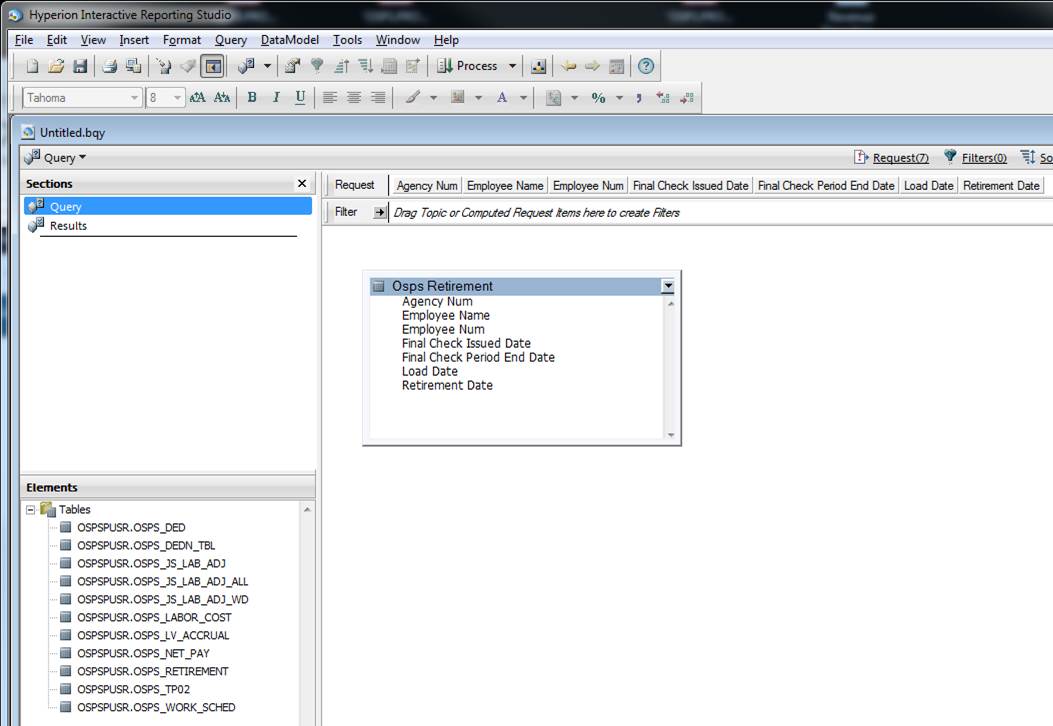Select OSPSPUSR.OSPS_NET_PAY table
Viewport: 1053px width, 726px height.
coord(143,653)
